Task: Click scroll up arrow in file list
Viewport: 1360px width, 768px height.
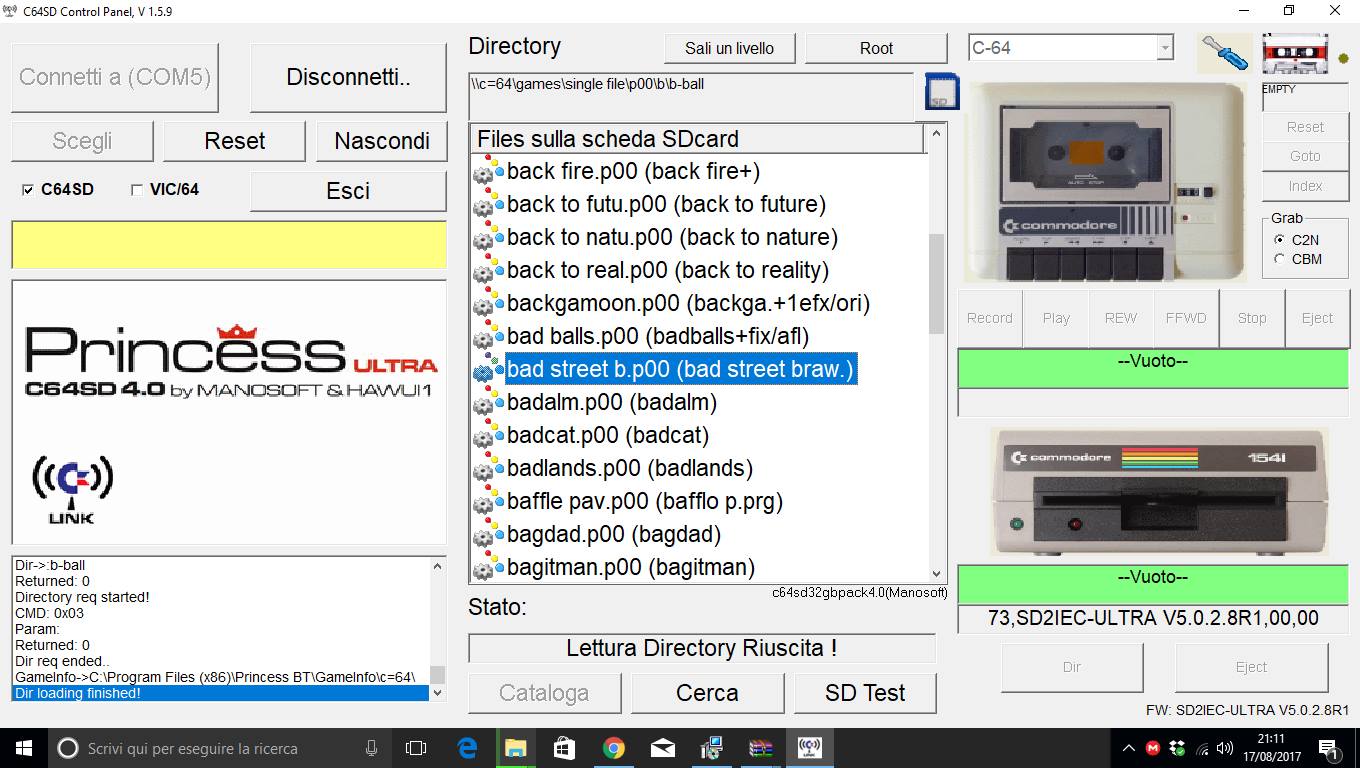Action: coord(937,133)
